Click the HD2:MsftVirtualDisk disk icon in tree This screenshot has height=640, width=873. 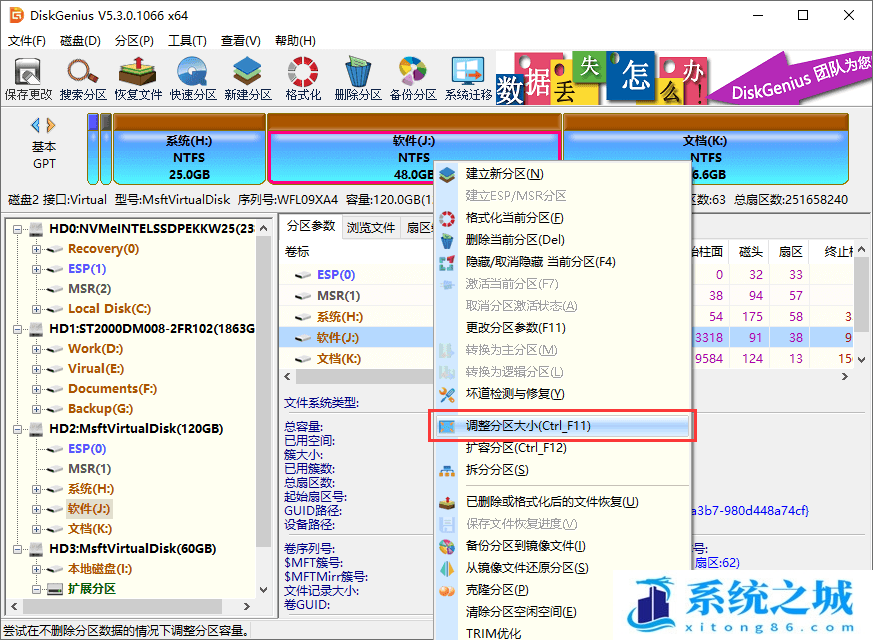[x=36, y=429]
